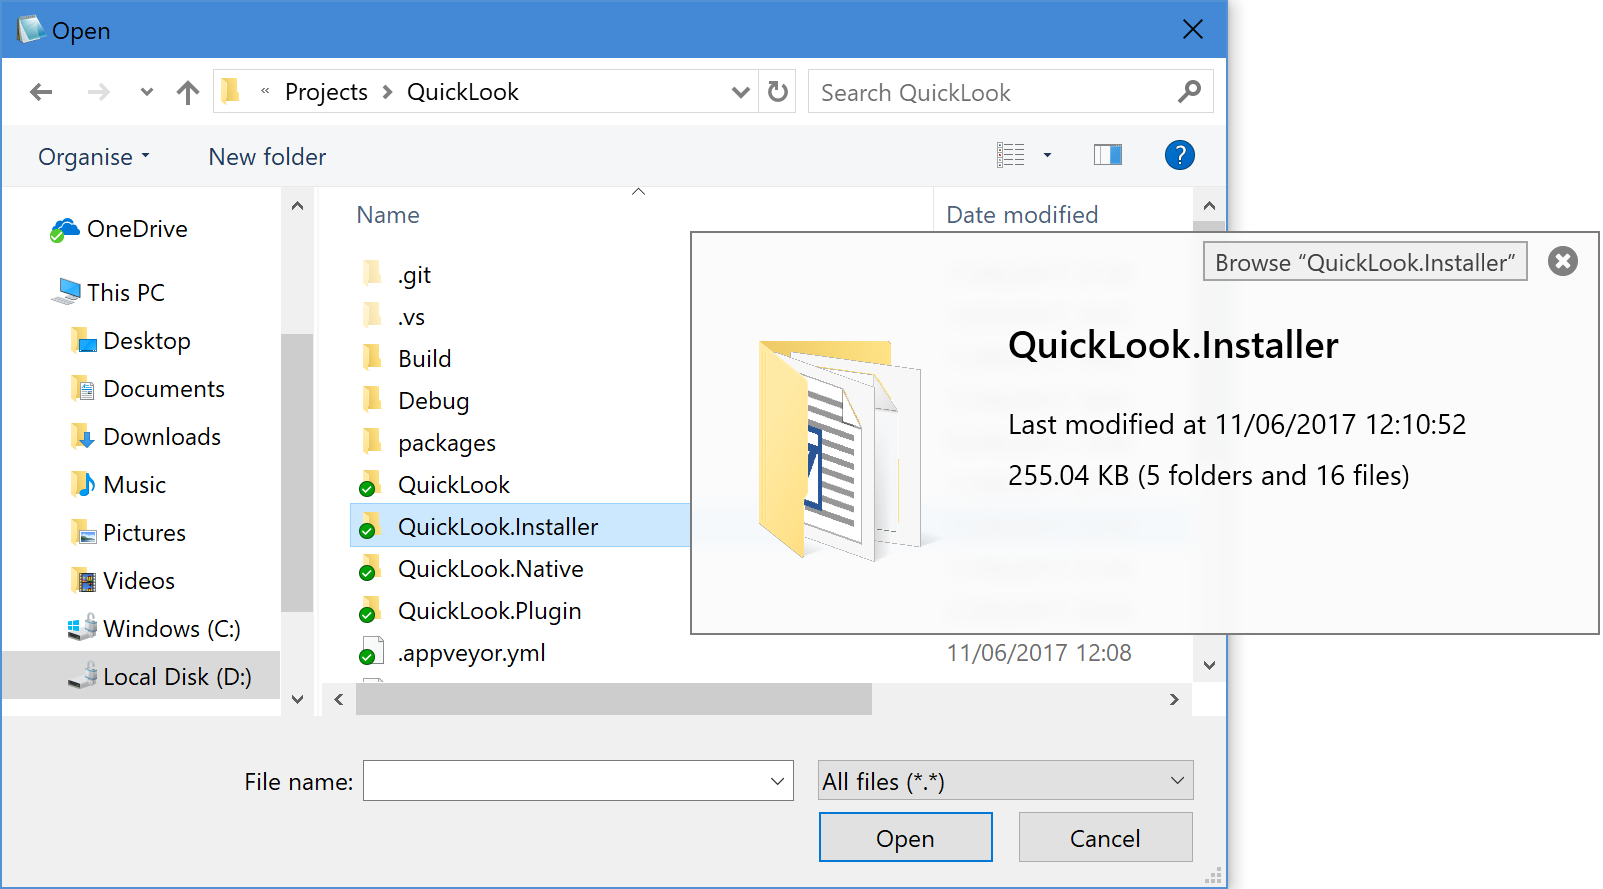The image size is (1603, 889).
Task: Open the Help question mark icon
Action: tap(1179, 155)
